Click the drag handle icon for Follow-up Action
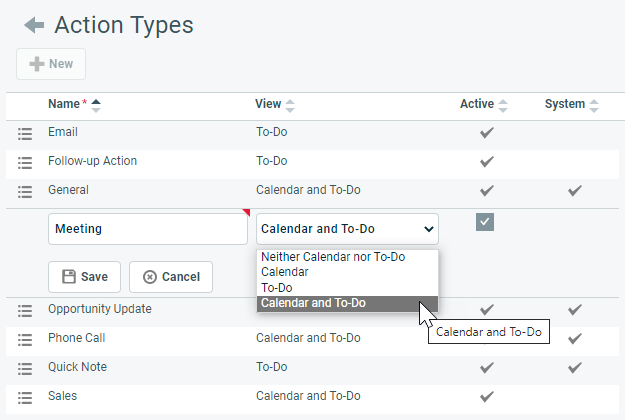Screen dimensions: 625x420 [x=25, y=162]
